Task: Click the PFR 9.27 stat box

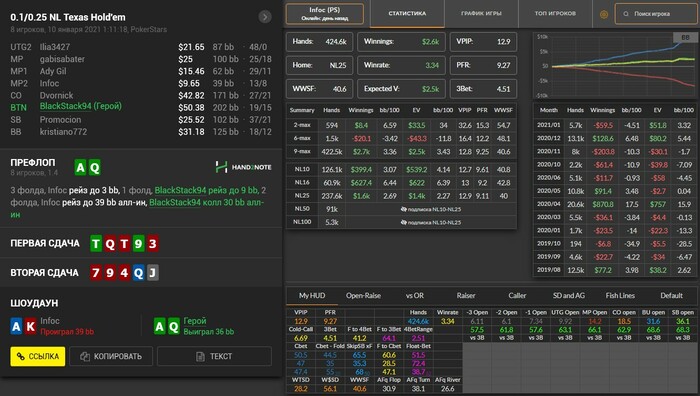Action: tap(483, 65)
